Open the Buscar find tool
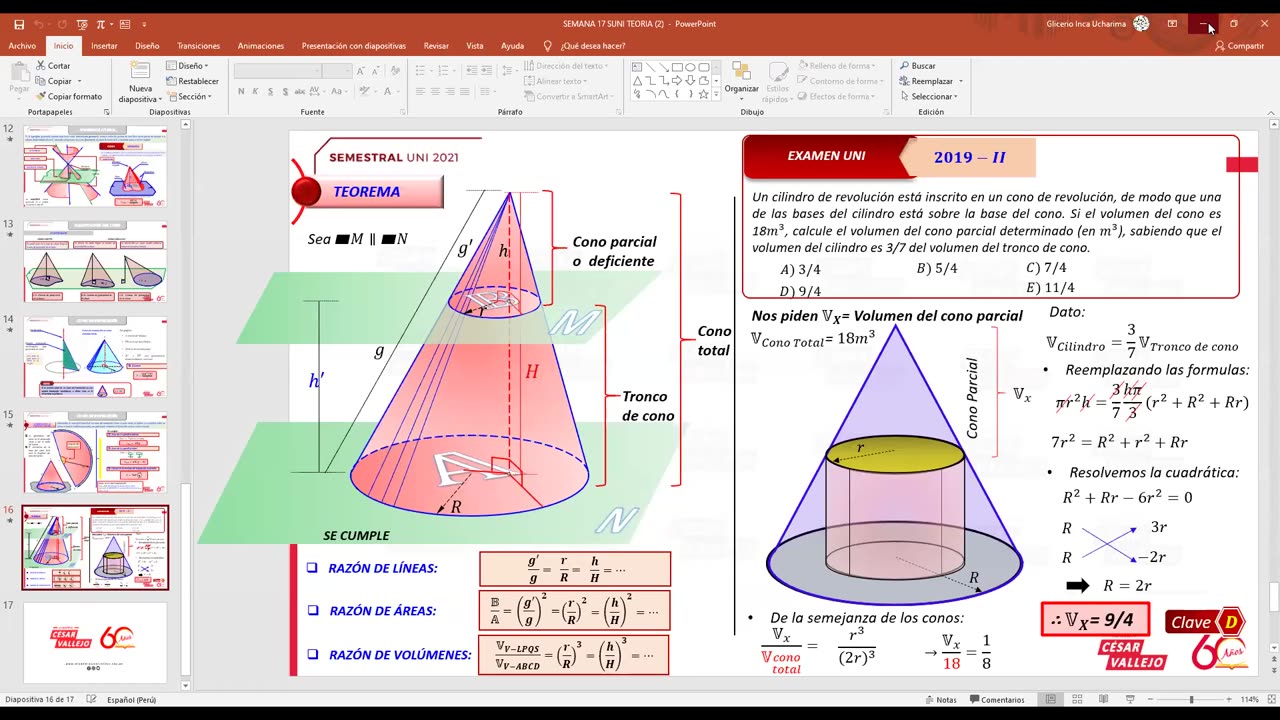Screen dimensions: 1280x720 (x=917, y=66)
